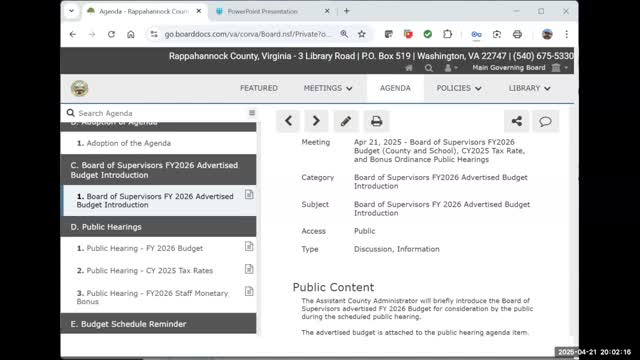Expand the LIBRARY dropdown menu
Image resolution: width=640 pixels, height=360 pixels.
(529, 88)
